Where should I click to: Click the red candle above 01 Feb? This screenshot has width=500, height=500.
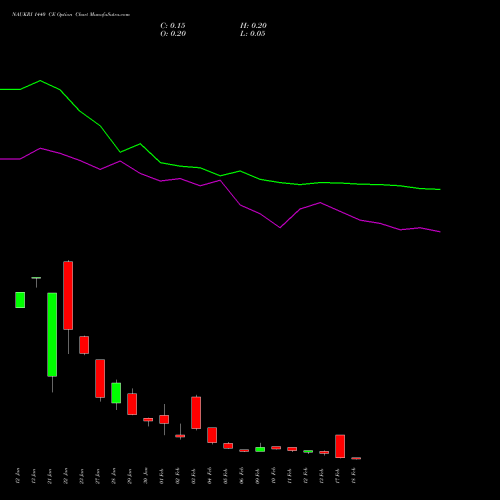tap(164, 419)
